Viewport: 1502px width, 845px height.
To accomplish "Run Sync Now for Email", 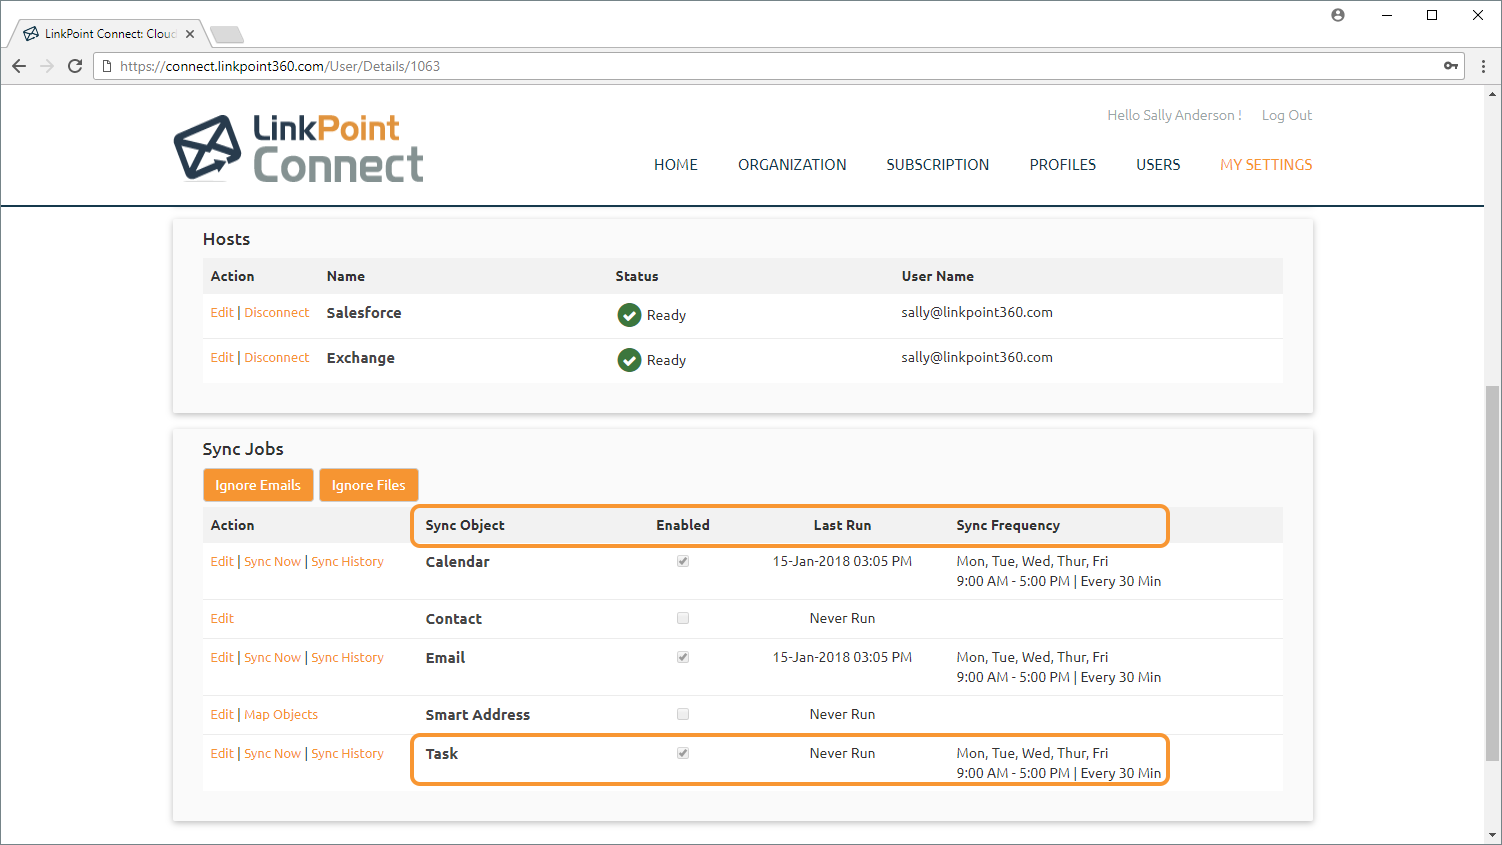I will [272, 657].
